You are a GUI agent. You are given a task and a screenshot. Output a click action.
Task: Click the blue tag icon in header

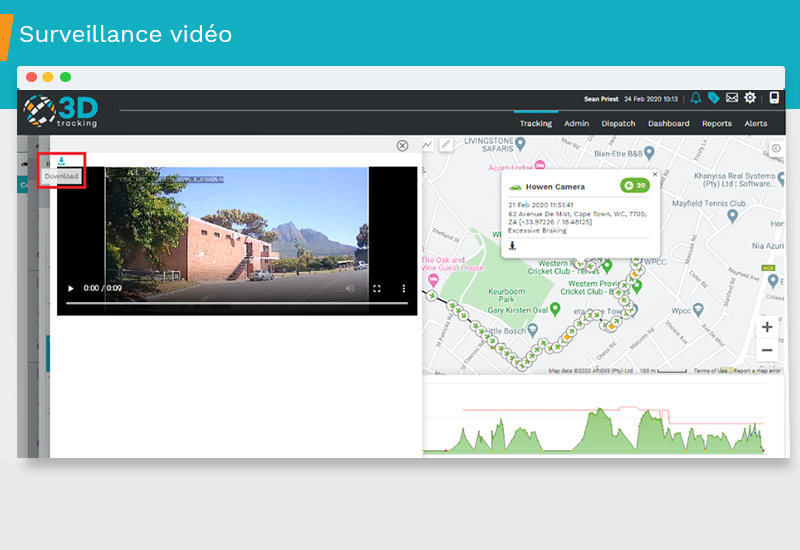click(x=714, y=98)
